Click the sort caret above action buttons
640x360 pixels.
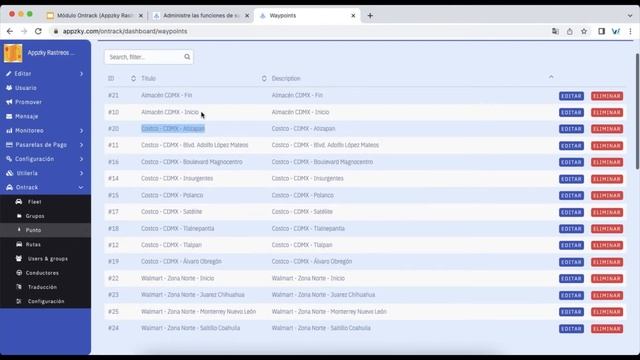click(x=551, y=77)
